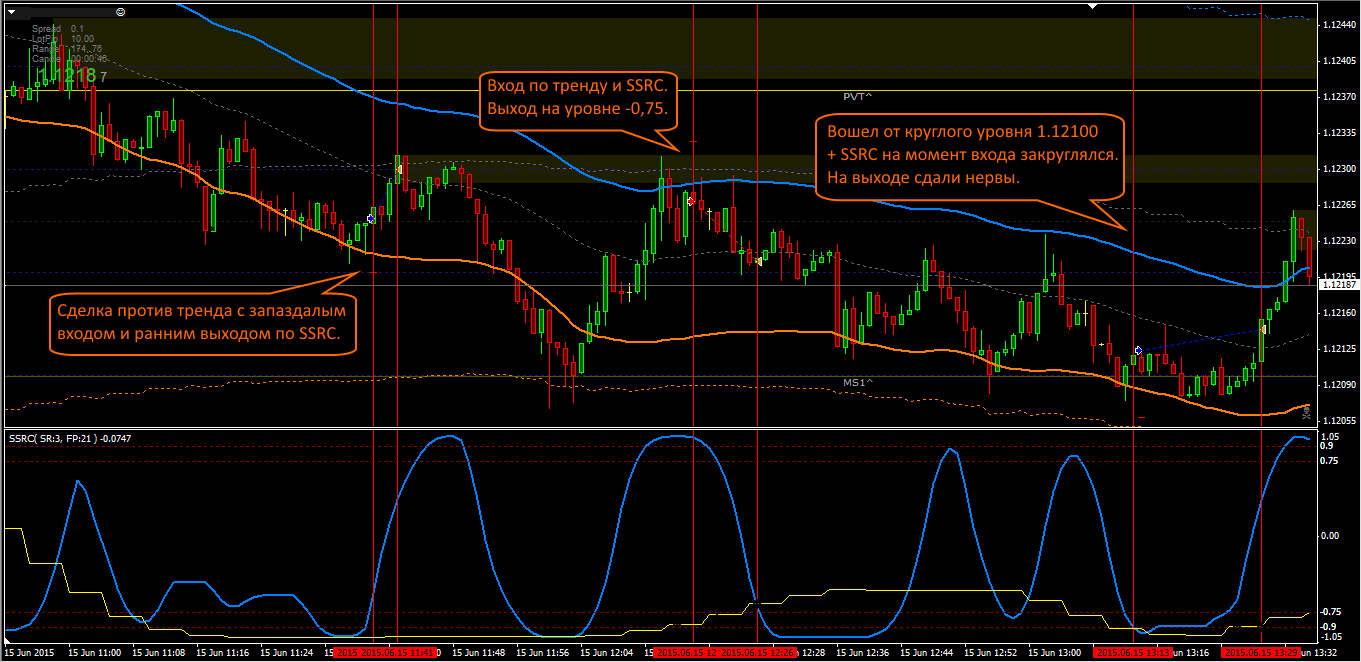Click the smiley expert advisor icon

[120, 11]
